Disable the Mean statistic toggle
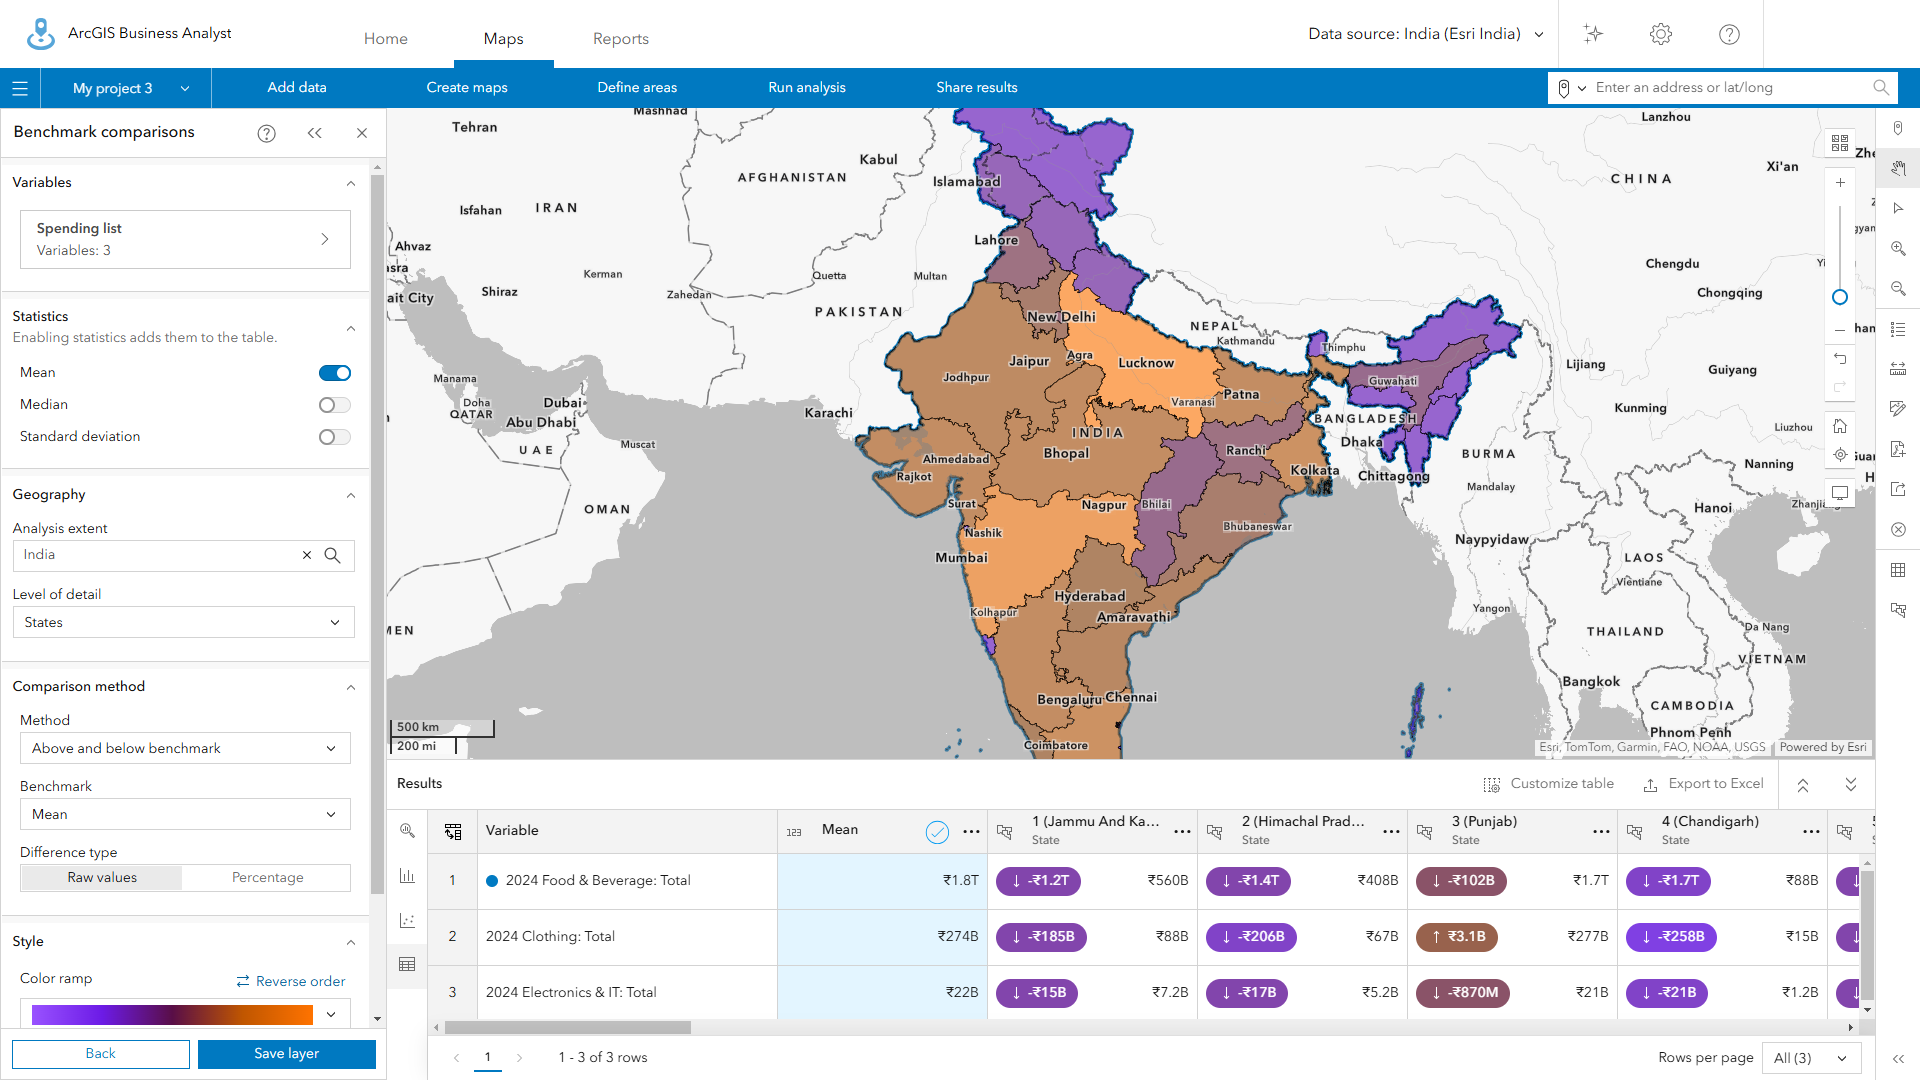The image size is (1920, 1080). [334, 373]
